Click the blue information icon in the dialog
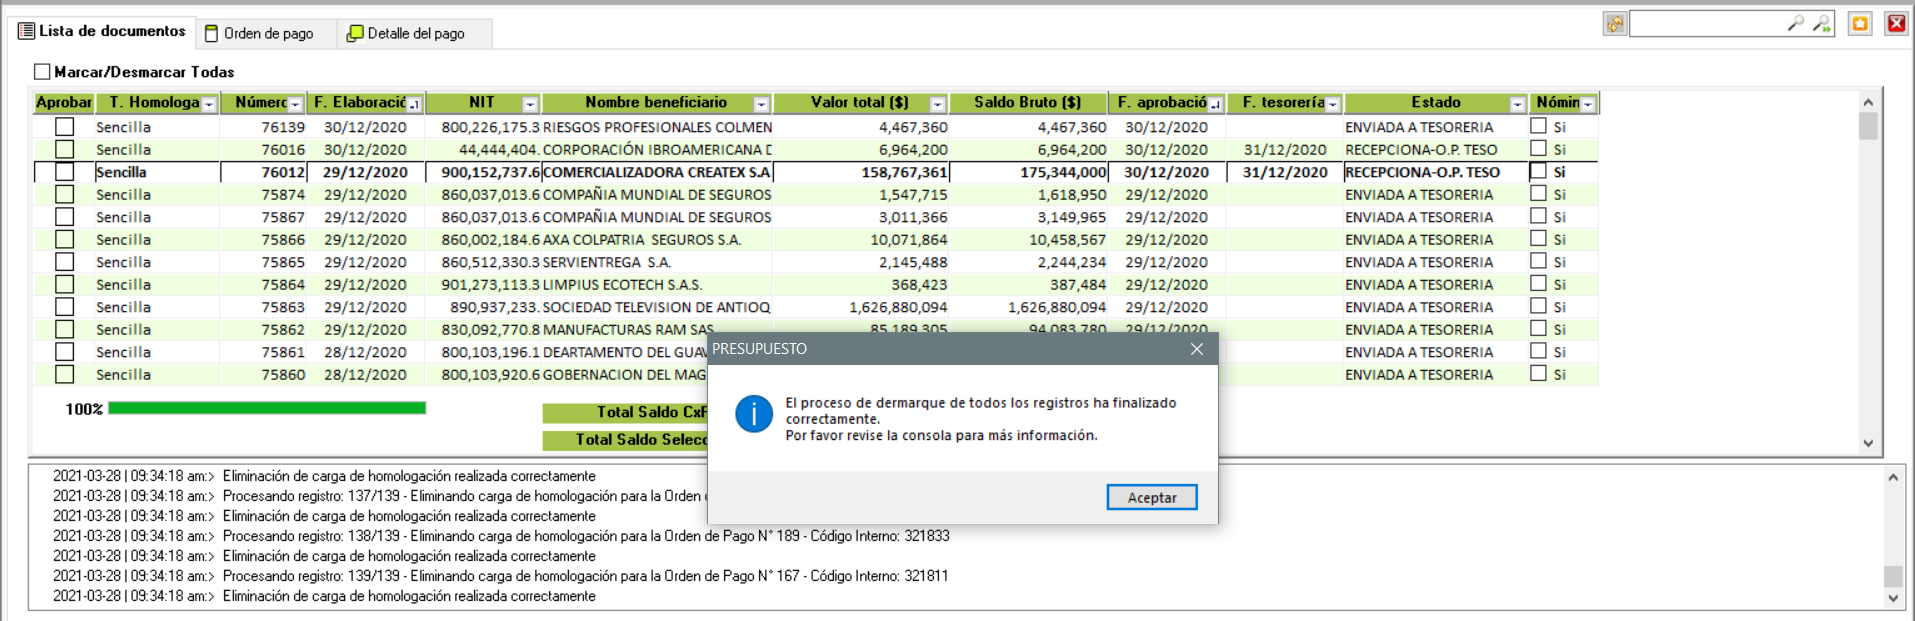This screenshot has width=1915, height=621. click(753, 414)
